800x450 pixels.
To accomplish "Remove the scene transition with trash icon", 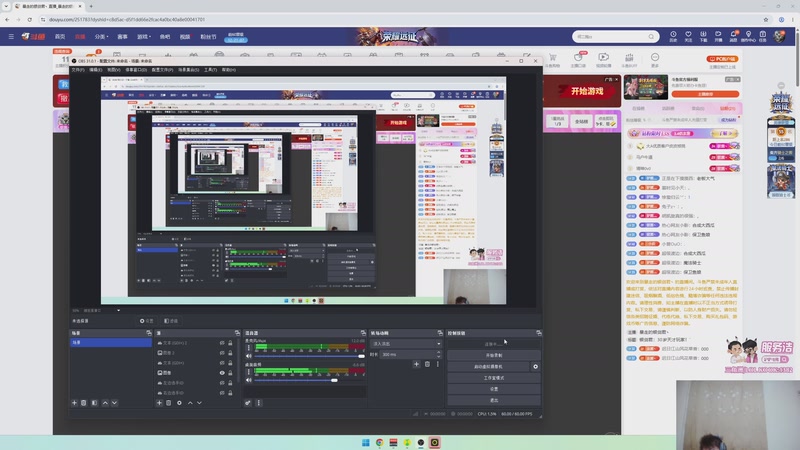I will pos(427,364).
